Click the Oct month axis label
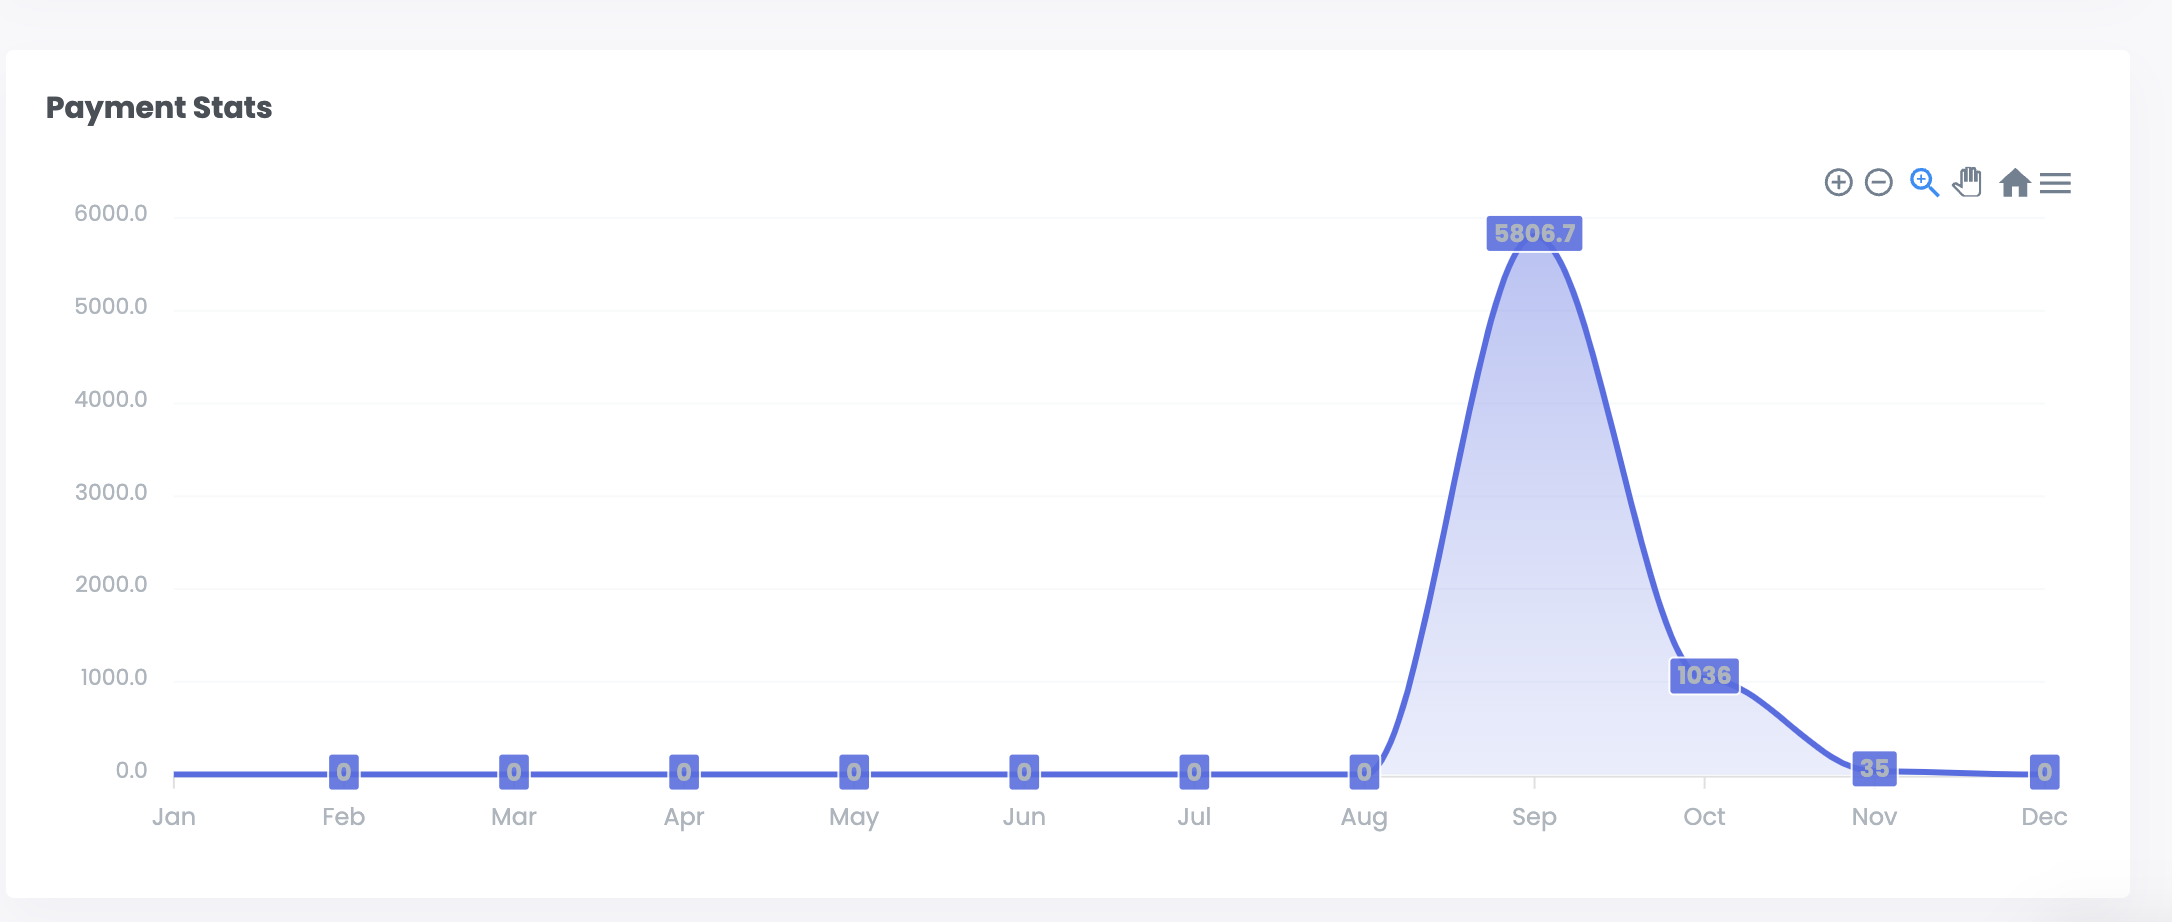The height and width of the screenshot is (922, 2172). tap(1704, 817)
